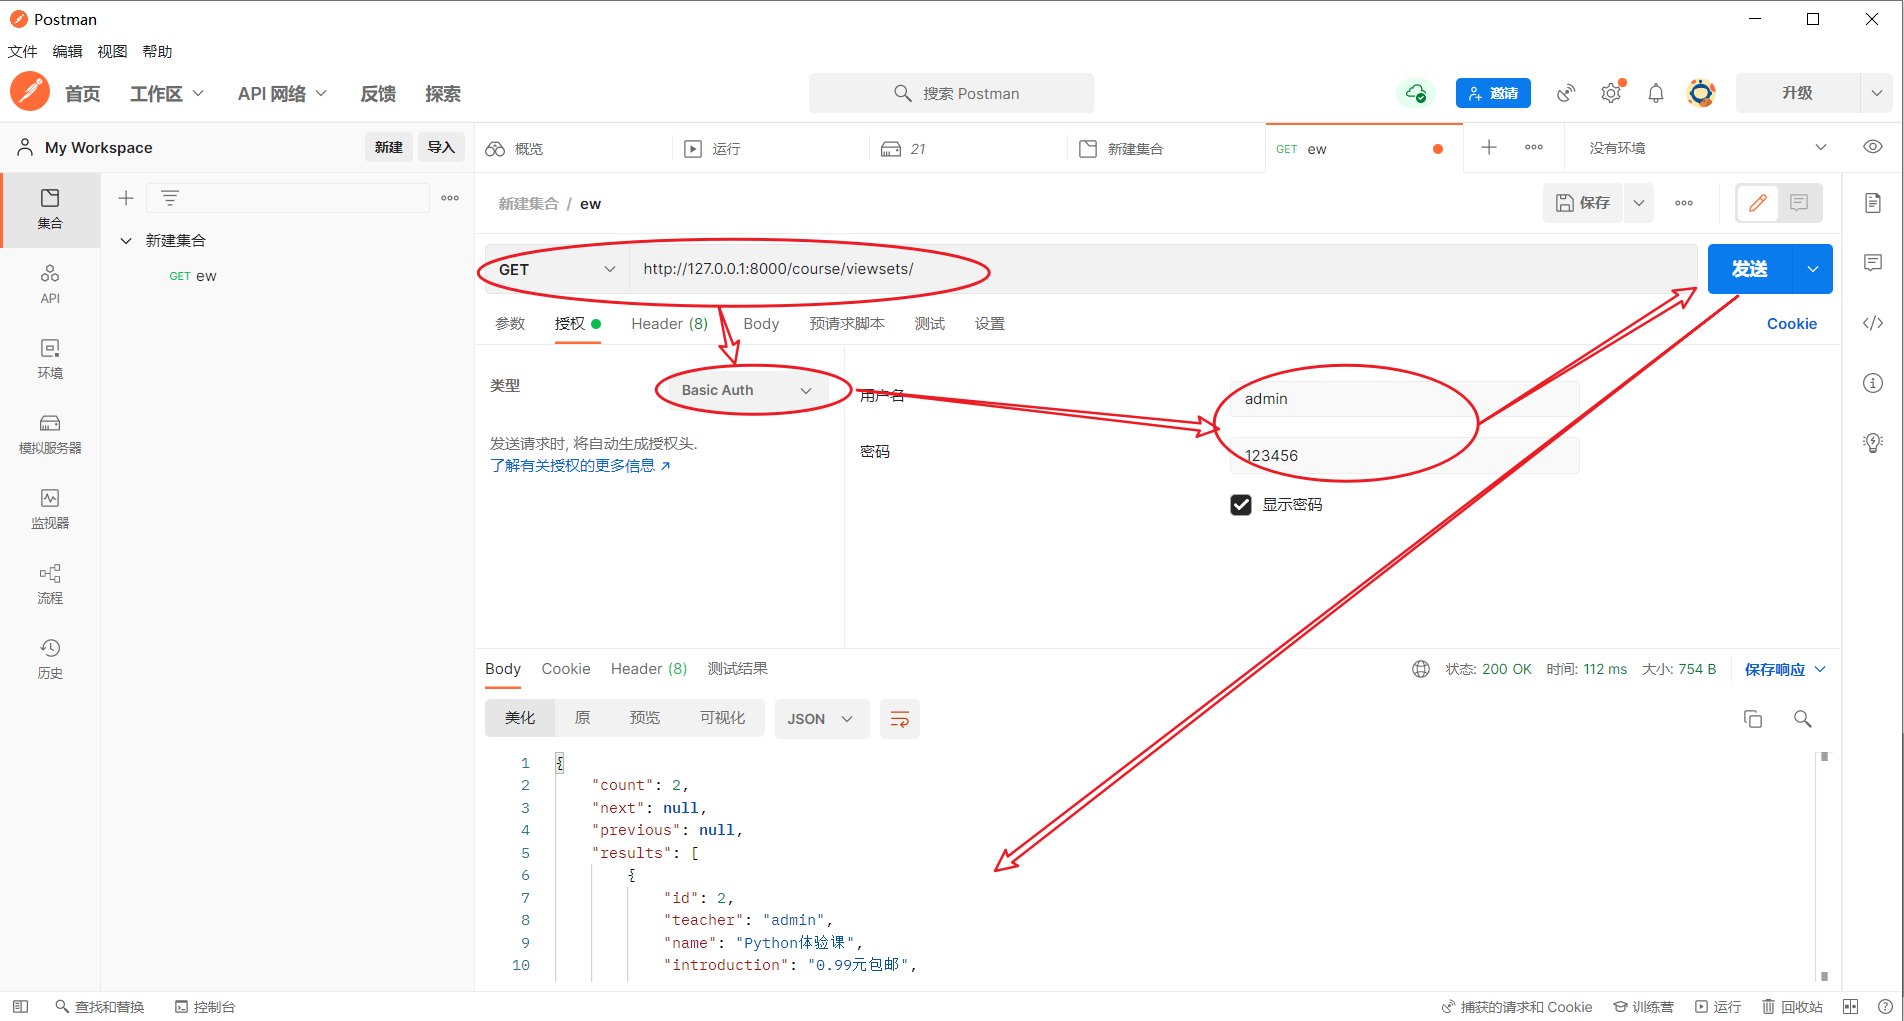The height and width of the screenshot is (1021, 1904).
Task: Open the GET method dropdown
Action: (x=557, y=270)
